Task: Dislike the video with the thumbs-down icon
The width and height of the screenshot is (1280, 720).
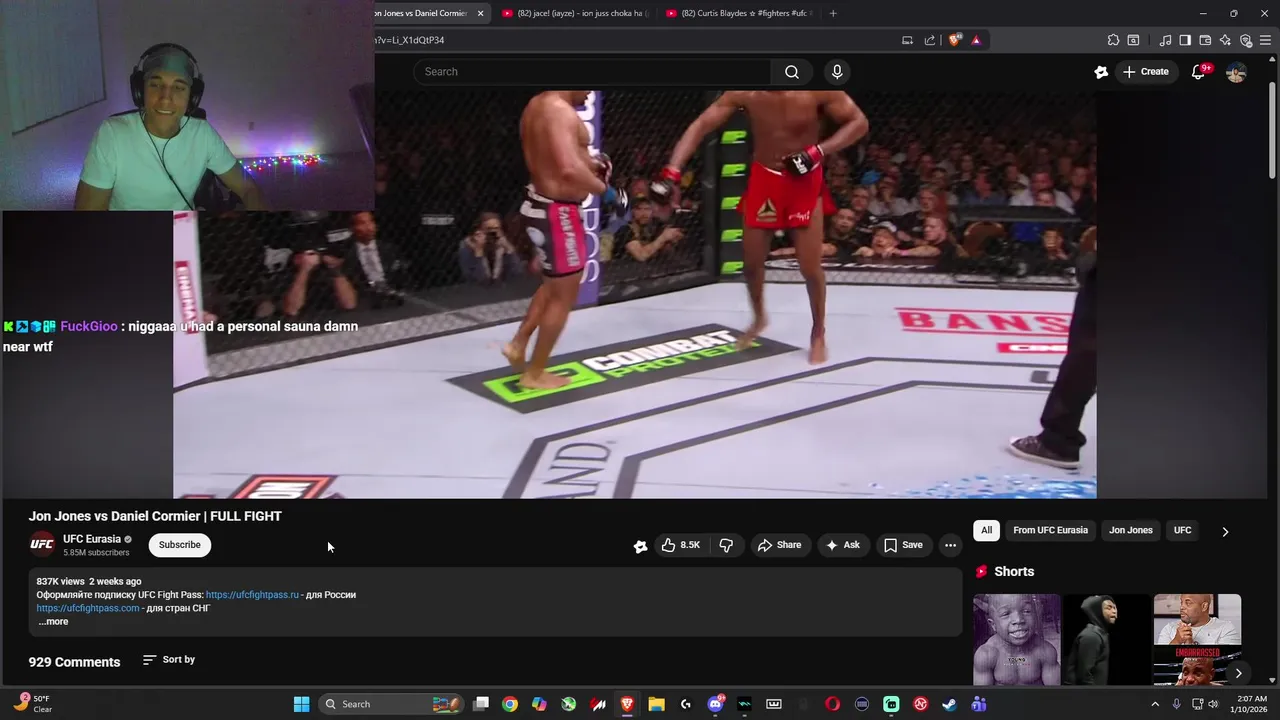Action: [x=726, y=545]
